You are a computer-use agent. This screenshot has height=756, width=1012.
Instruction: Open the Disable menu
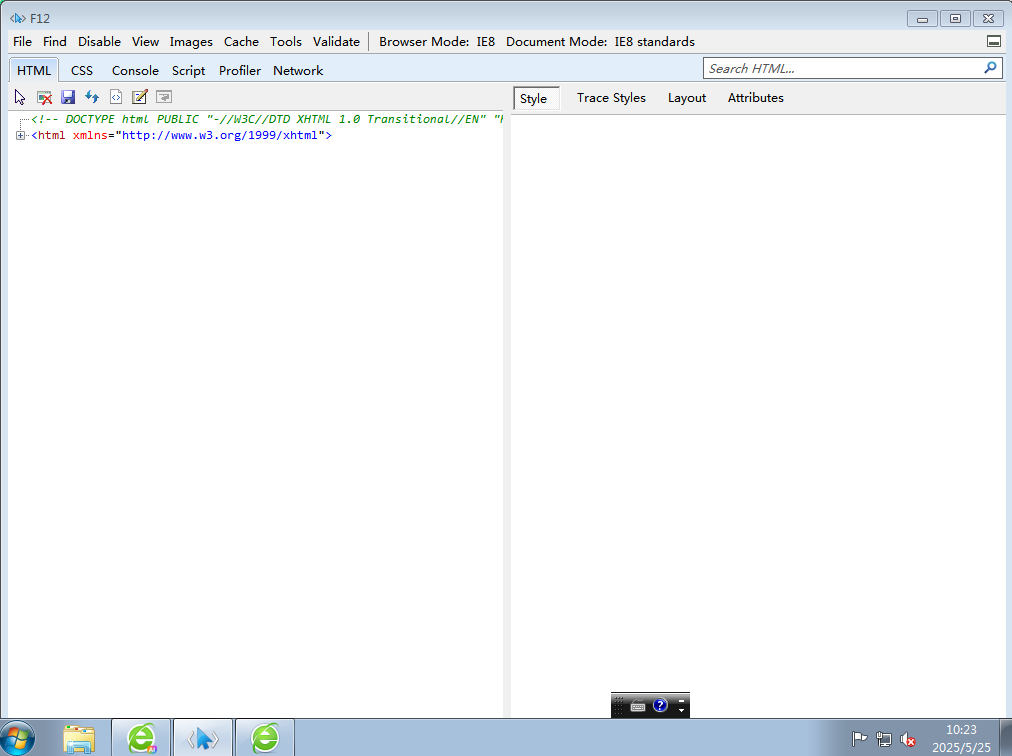pos(99,42)
